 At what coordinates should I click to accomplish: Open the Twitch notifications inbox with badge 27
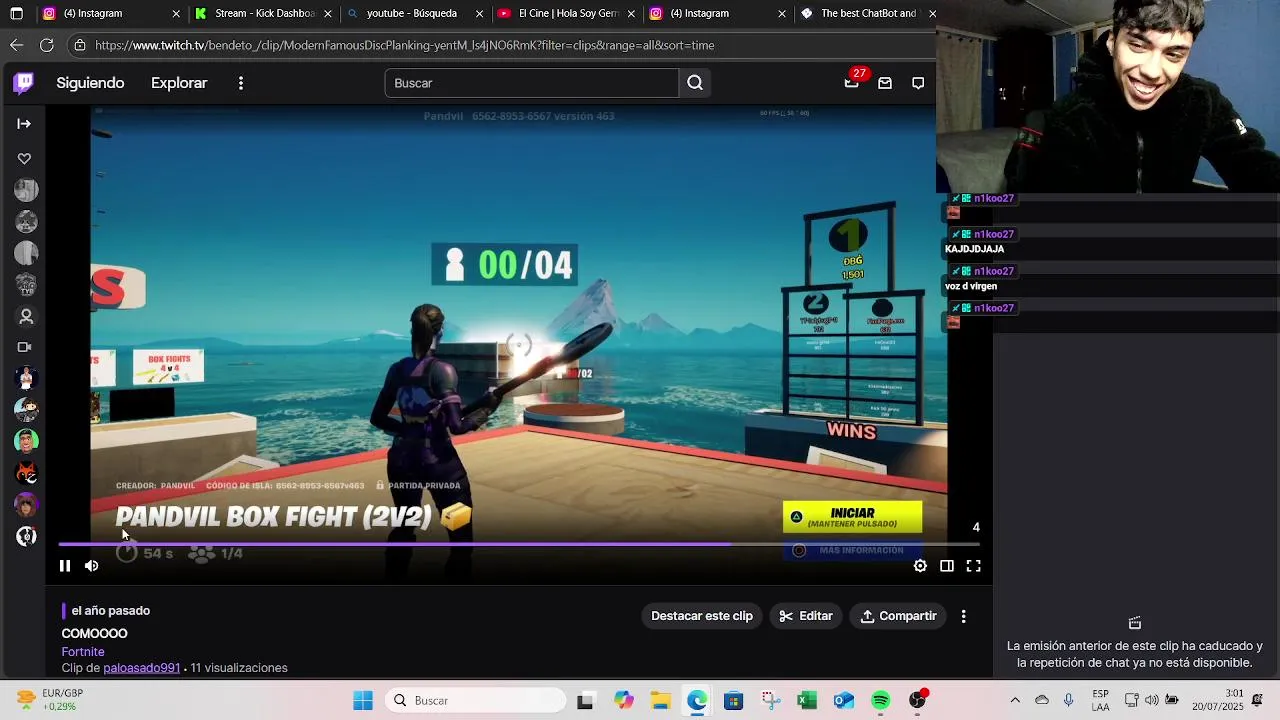[852, 83]
